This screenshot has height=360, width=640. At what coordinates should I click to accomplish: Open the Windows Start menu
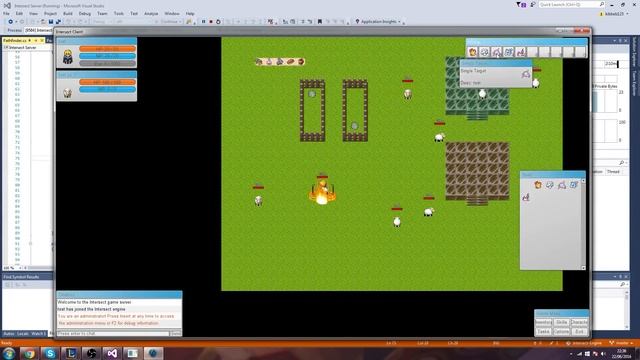click(x=9, y=353)
